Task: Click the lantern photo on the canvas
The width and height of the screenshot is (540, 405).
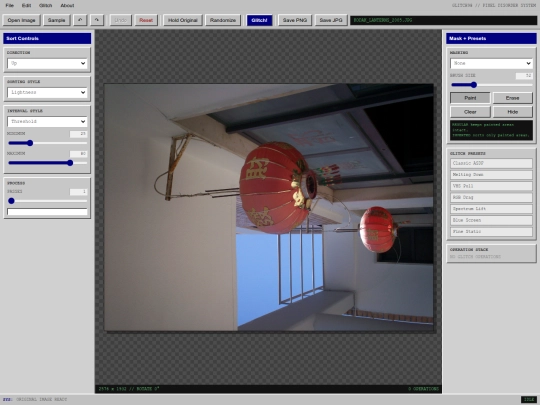Action: (269, 207)
